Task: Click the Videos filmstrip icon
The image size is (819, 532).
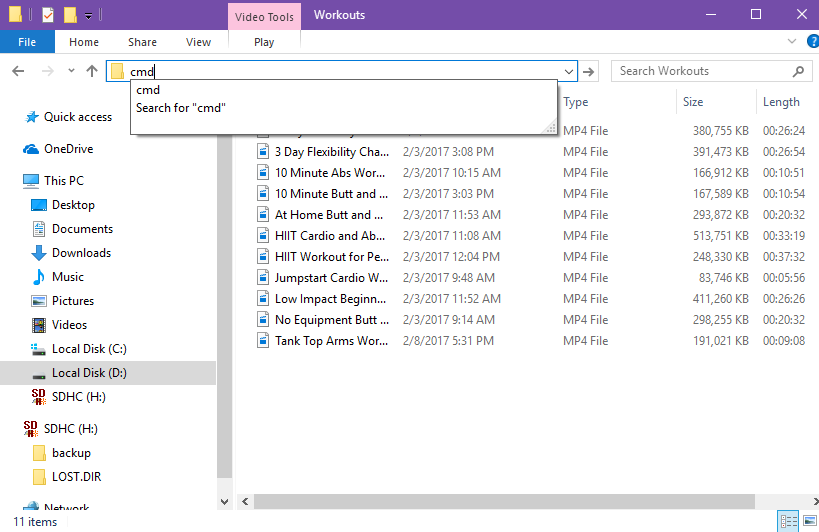Action: [39, 325]
